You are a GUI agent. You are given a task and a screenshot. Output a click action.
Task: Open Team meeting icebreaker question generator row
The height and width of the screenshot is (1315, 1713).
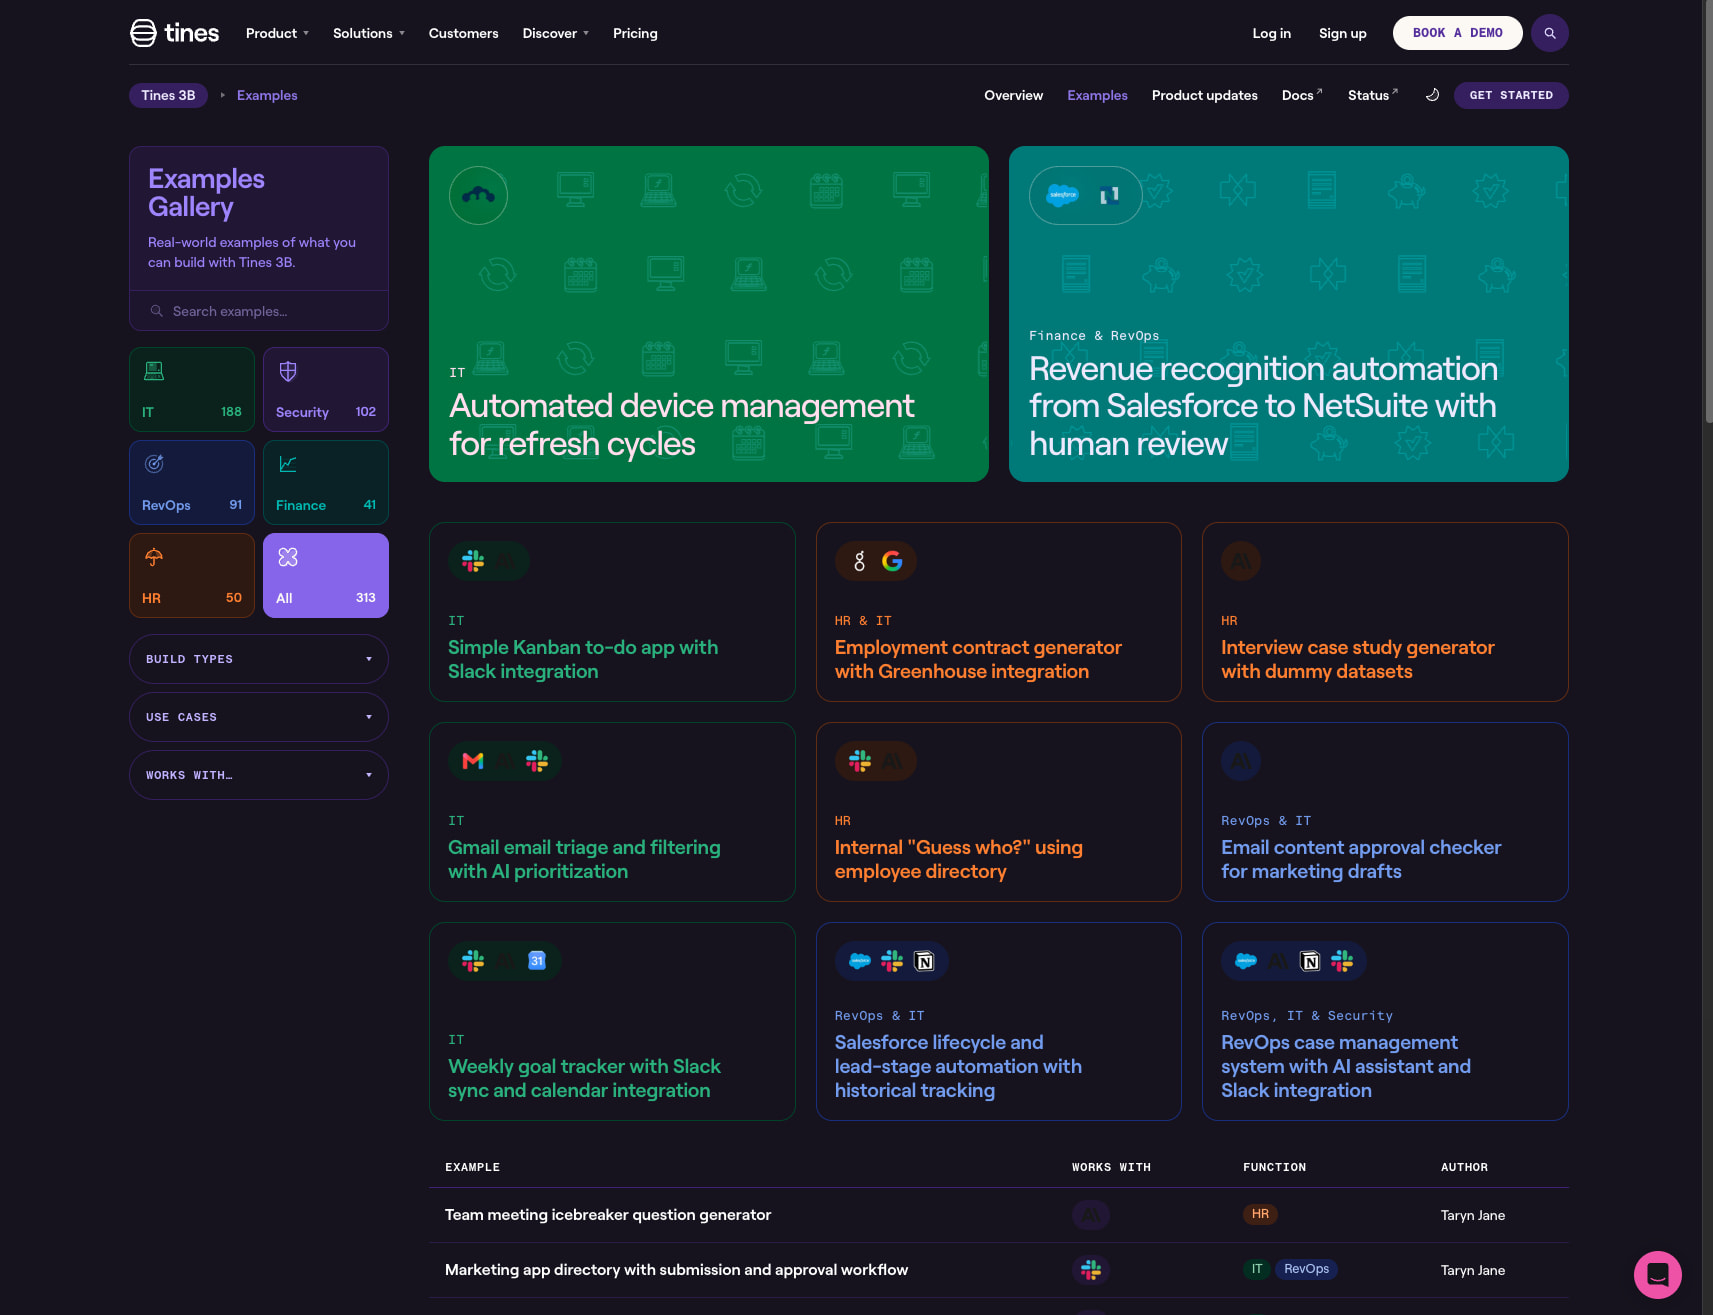[x=999, y=1215]
